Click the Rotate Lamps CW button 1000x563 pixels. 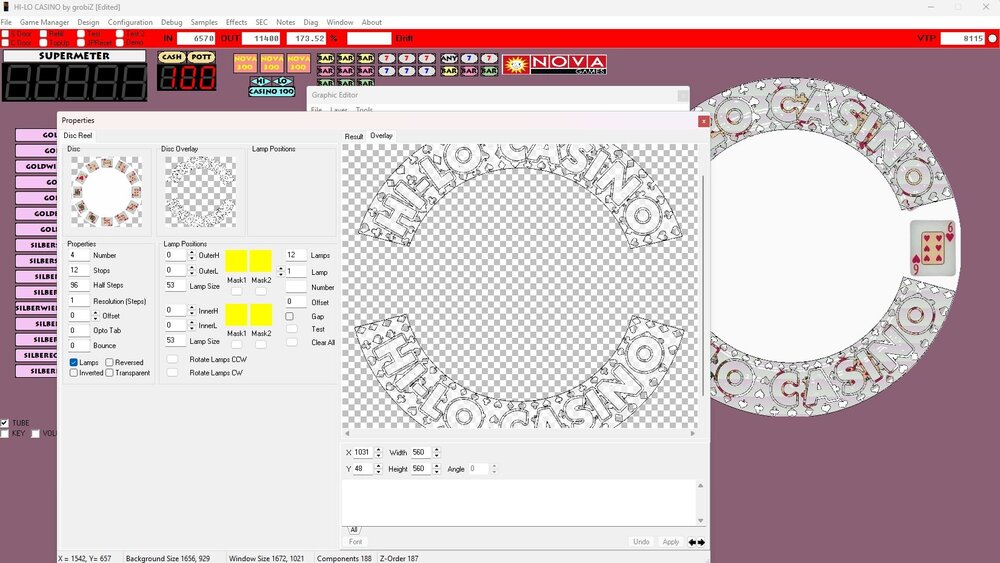(x=173, y=372)
